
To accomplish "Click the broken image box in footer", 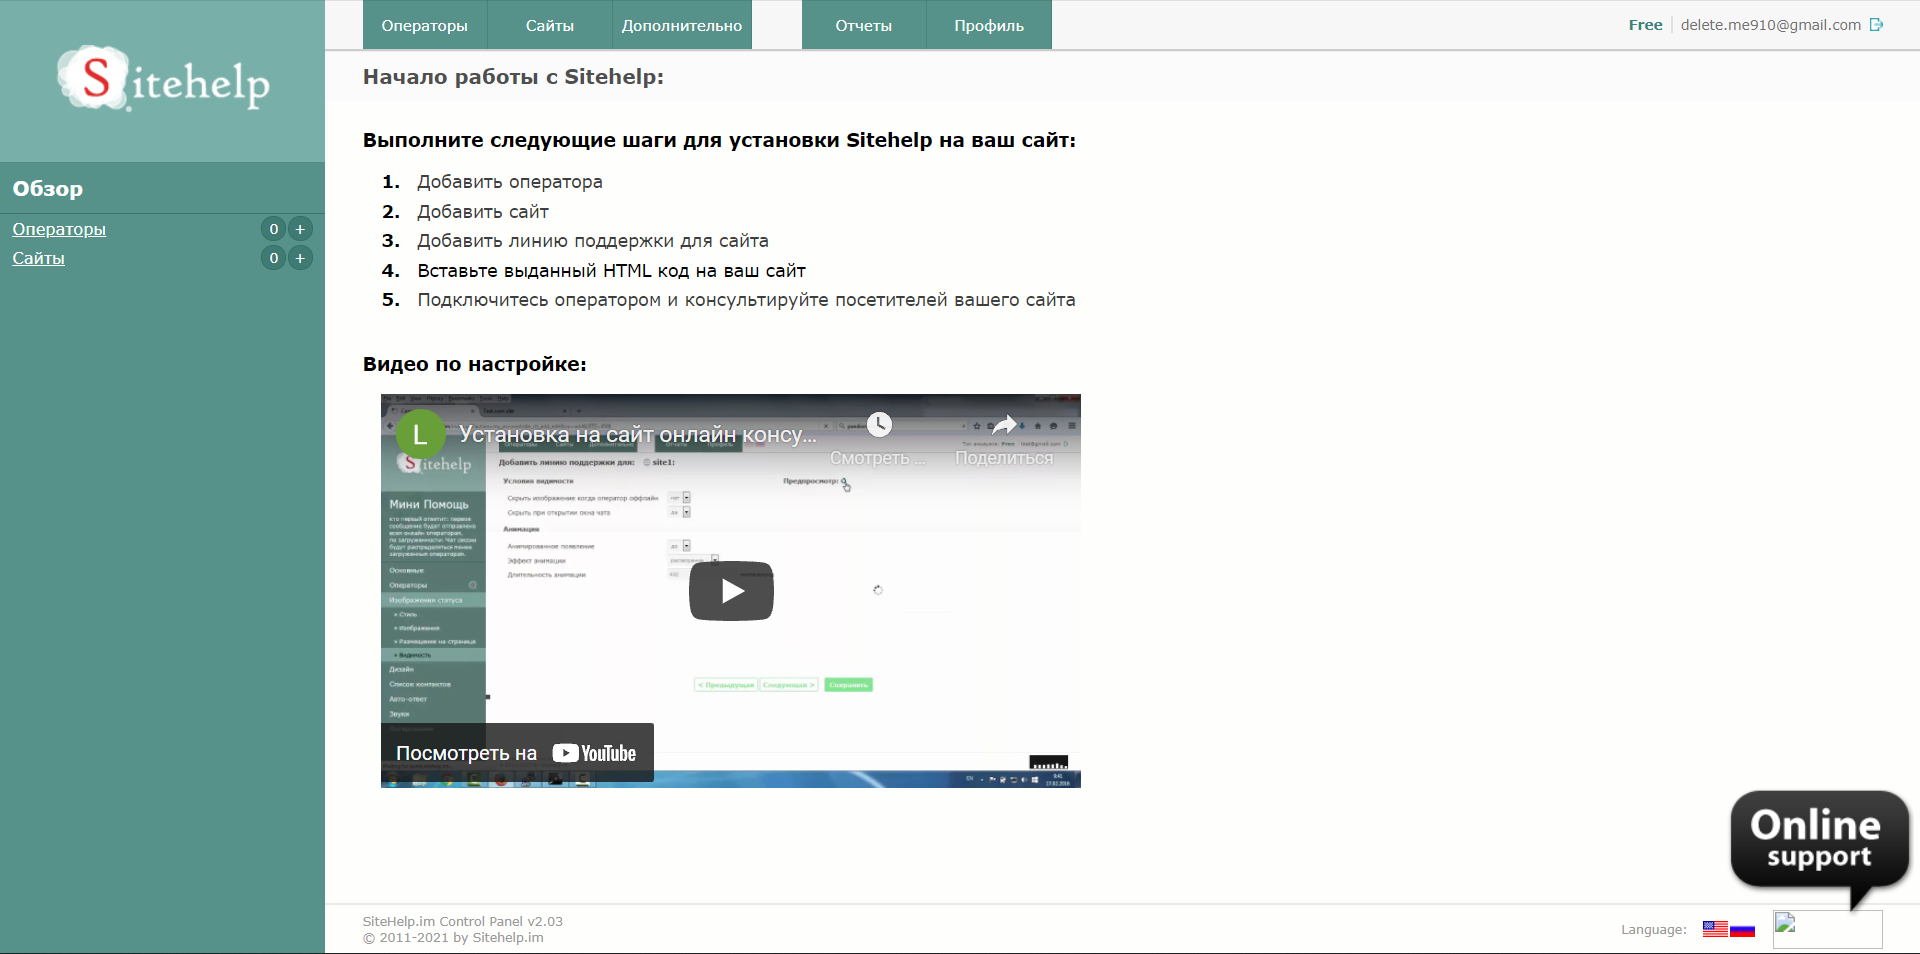I will [1828, 929].
